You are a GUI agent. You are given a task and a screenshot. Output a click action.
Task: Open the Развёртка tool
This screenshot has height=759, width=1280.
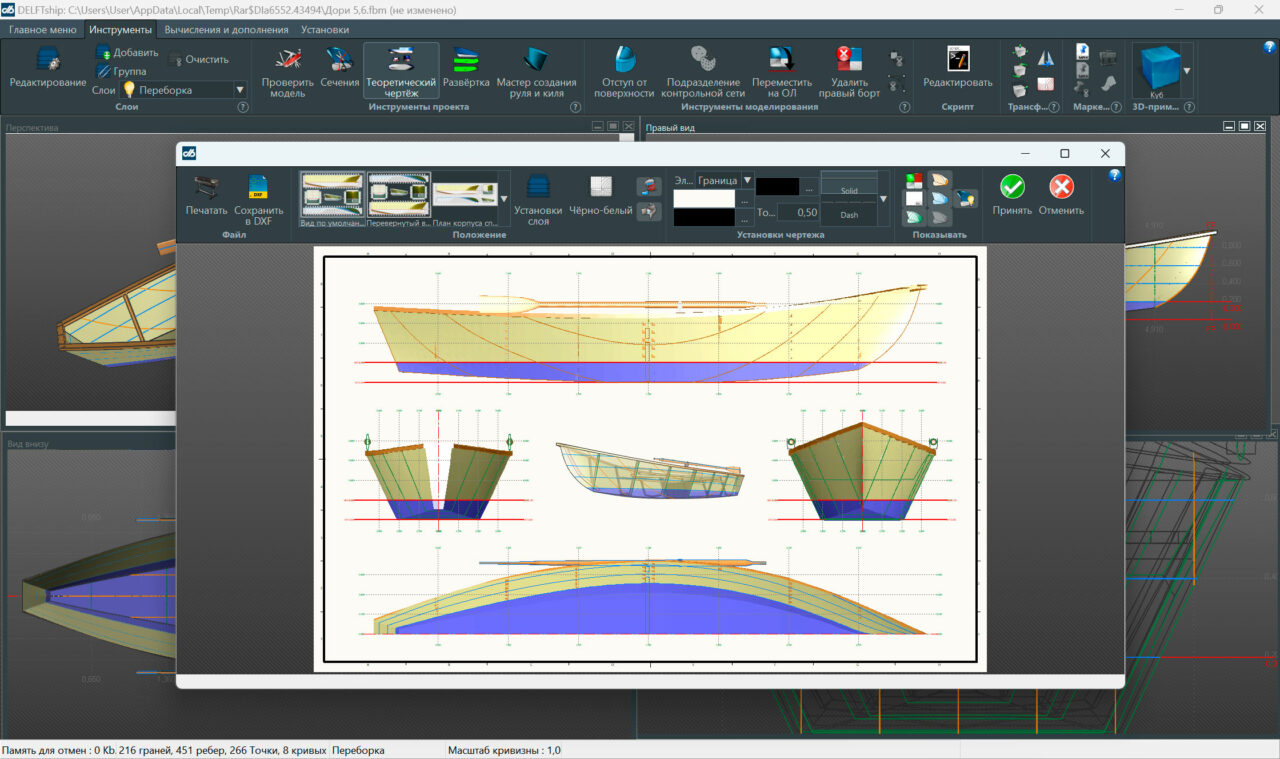(466, 67)
